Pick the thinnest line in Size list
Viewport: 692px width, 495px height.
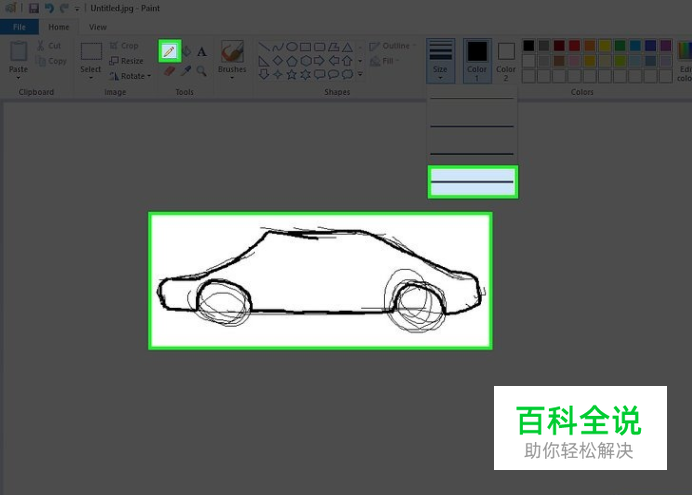[x=472, y=99]
